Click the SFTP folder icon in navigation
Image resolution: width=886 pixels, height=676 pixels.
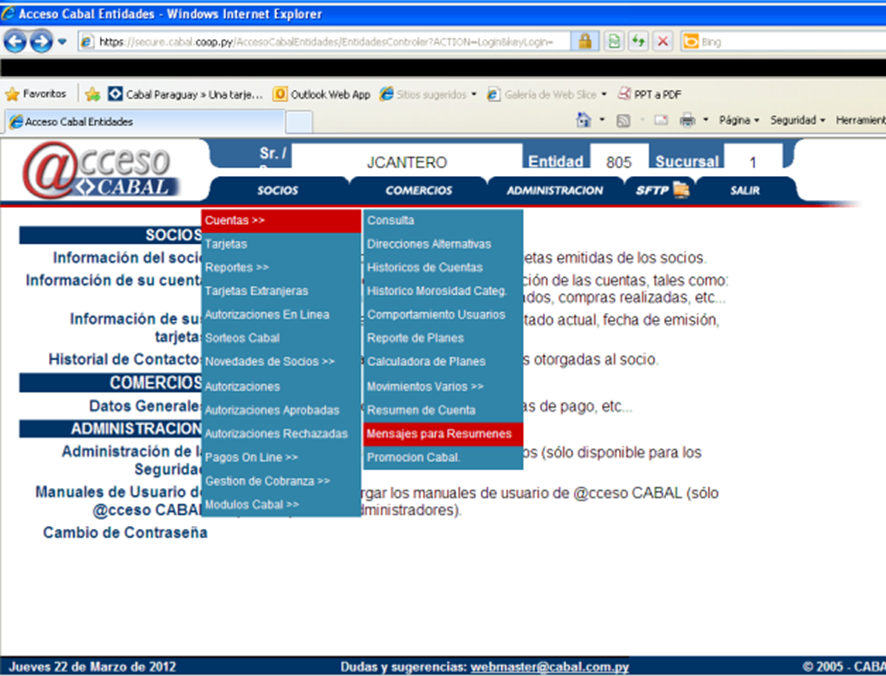(x=681, y=190)
